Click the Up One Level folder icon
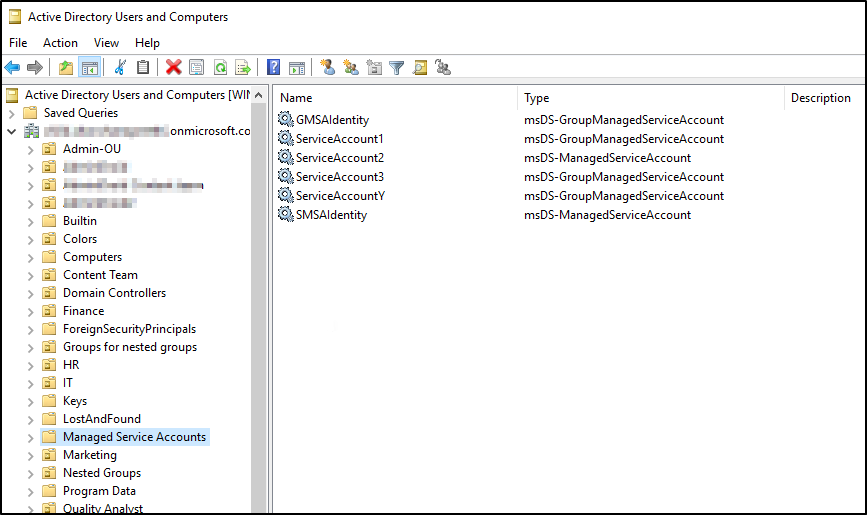 click(x=66, y=67)
